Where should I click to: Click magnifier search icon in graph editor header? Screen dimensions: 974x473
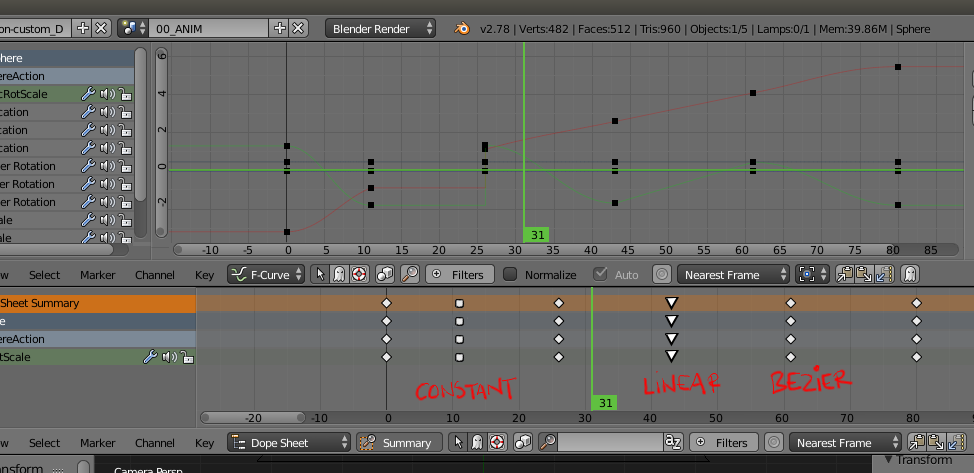409,274
